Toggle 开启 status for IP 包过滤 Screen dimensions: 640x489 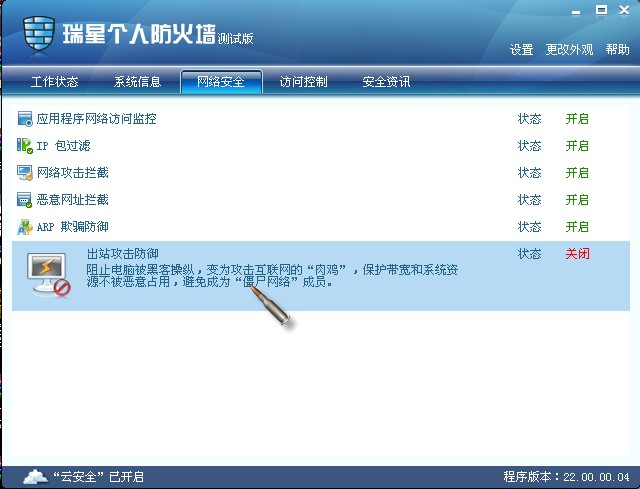tap(577, 146)
